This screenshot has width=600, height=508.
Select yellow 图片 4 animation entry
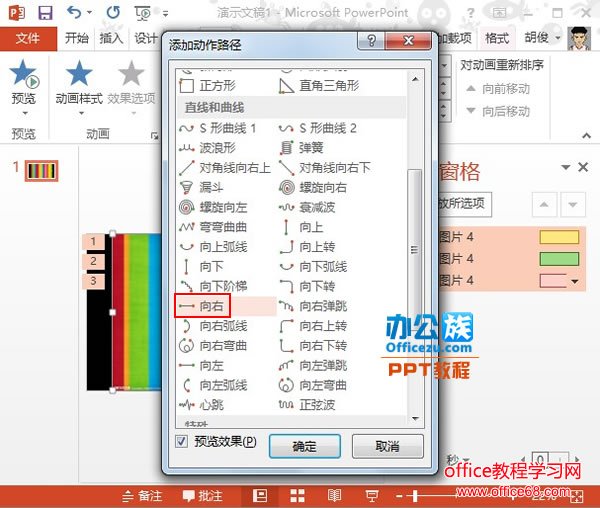(510, 237)
